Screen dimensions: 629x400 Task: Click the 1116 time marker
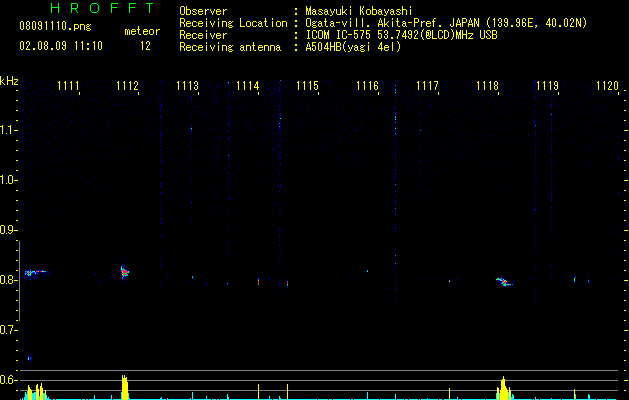[367, 86]
